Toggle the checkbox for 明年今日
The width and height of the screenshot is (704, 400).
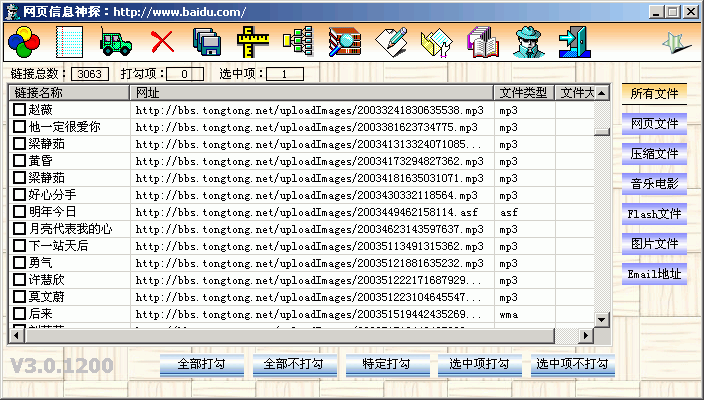(x=19, y=211)
